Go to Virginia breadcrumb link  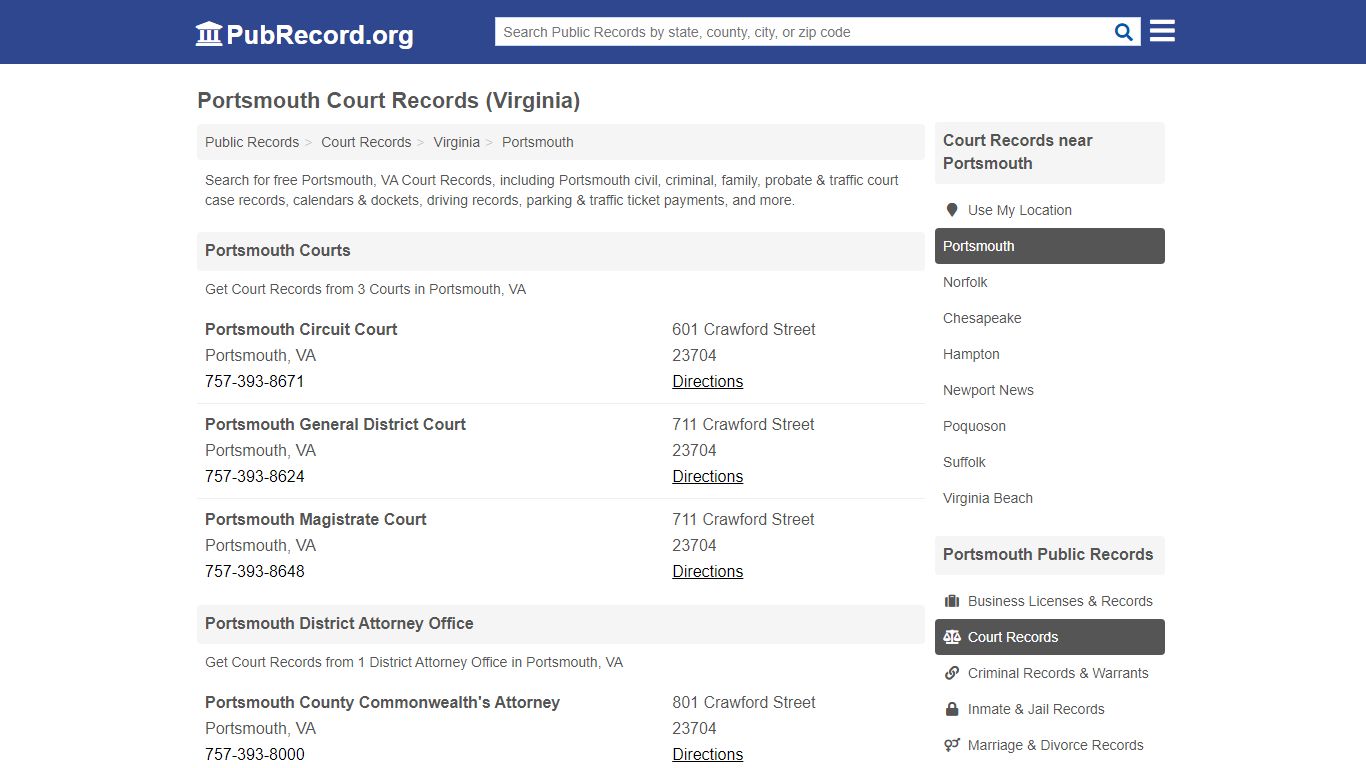click(456, 142)
